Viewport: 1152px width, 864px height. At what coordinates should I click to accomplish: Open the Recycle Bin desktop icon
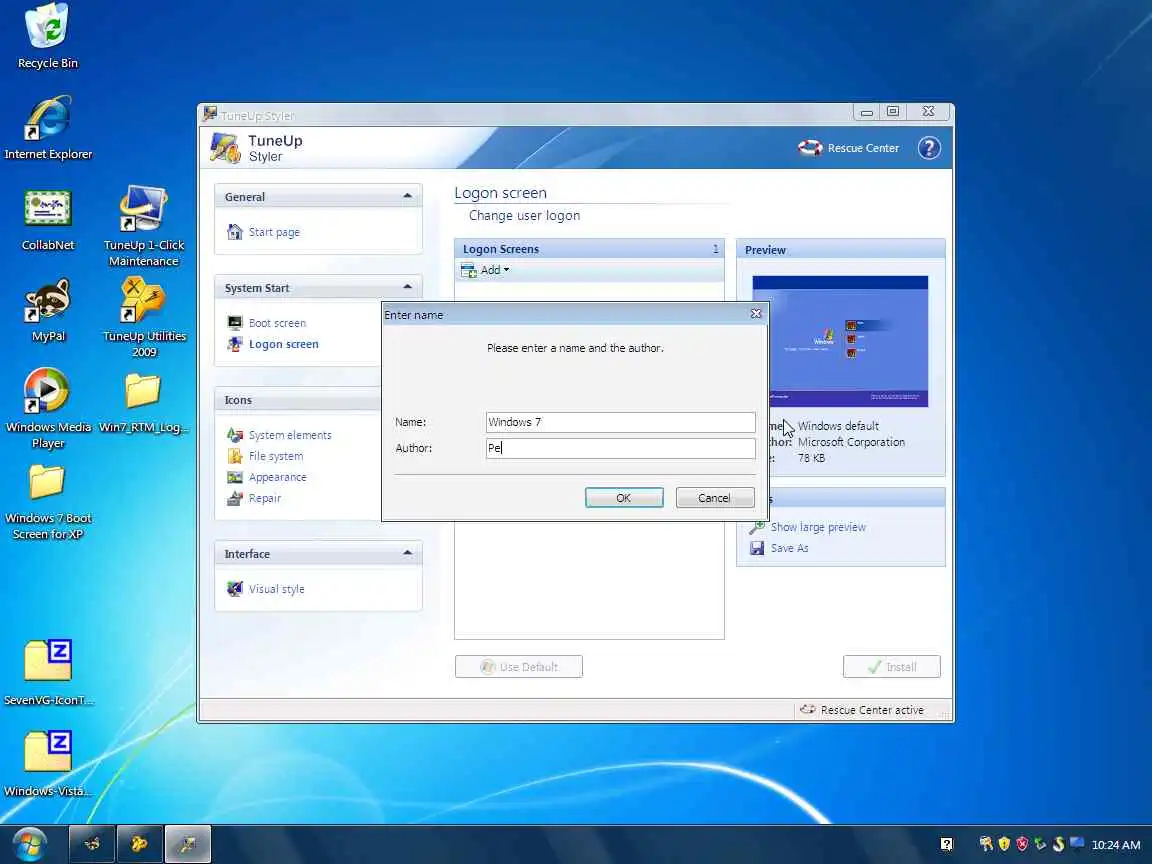[x=48, y=35]
